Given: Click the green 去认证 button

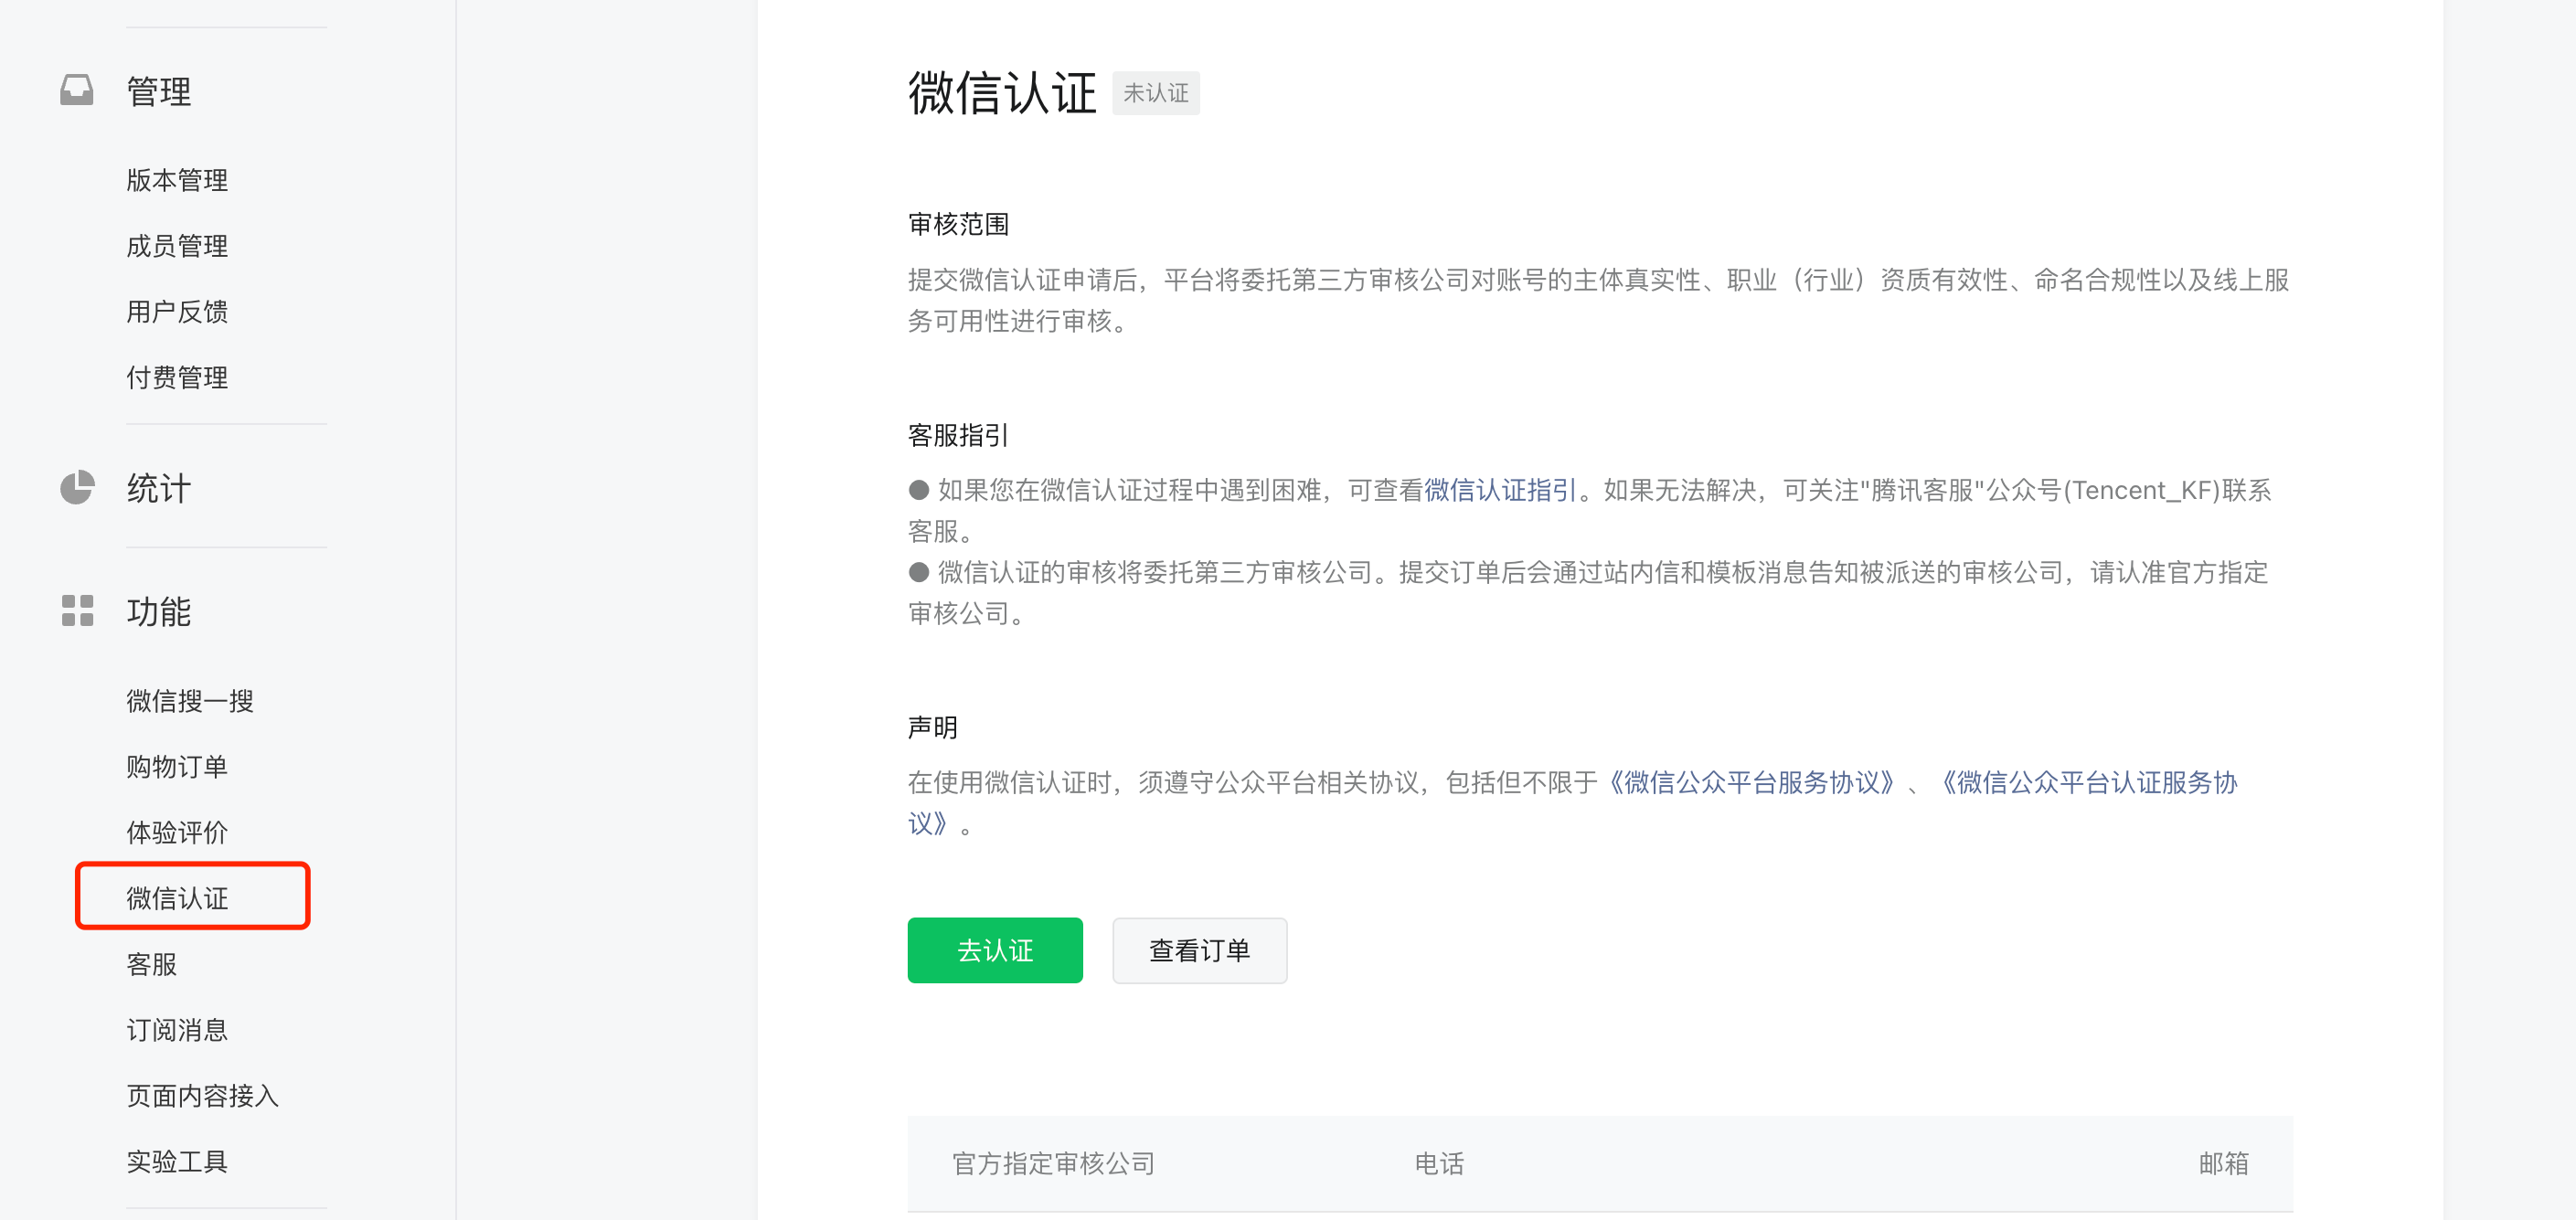Looking at the screenshot, I should [994, 950].
